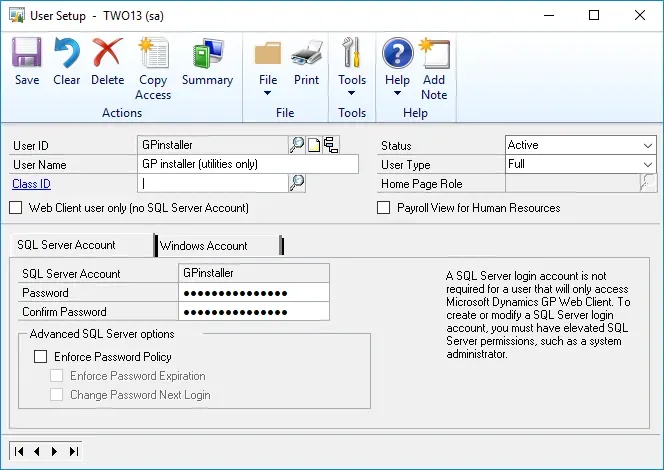Viewport: 664px width, 470px height.
Task: Check Payroll View for Human Resources
Action: pyautogui.click(x=383, y=208)
